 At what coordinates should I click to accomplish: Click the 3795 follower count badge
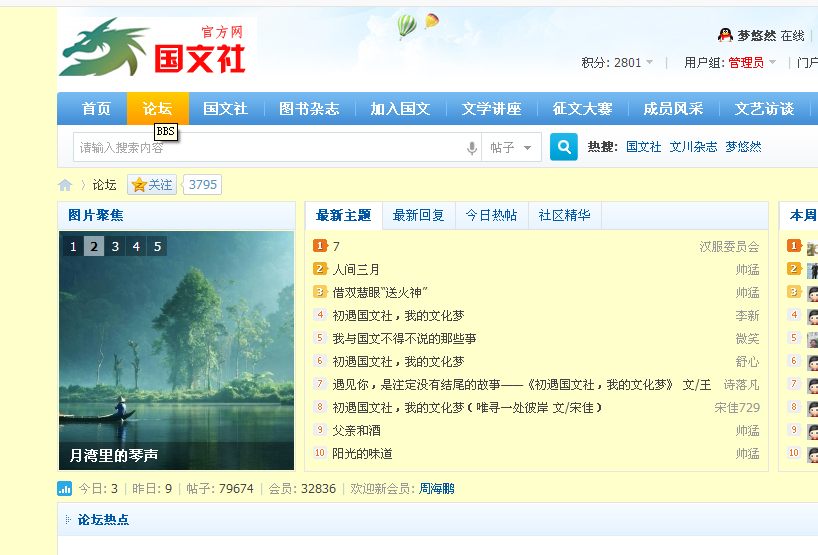[203, 185]
